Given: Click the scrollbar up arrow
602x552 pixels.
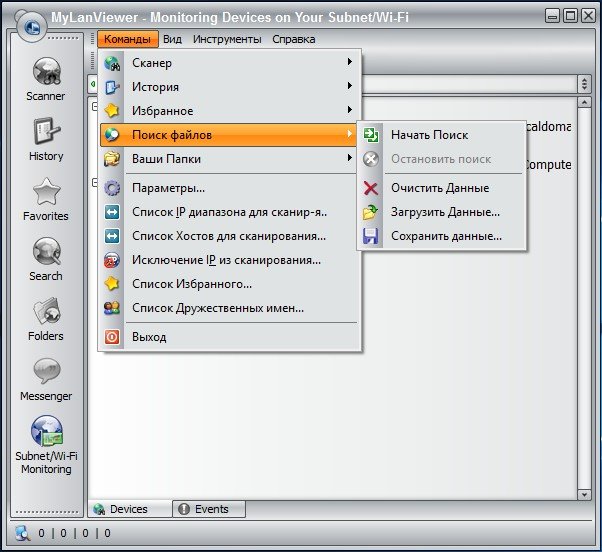Looking at the screenshot, I should click(584, 102).
